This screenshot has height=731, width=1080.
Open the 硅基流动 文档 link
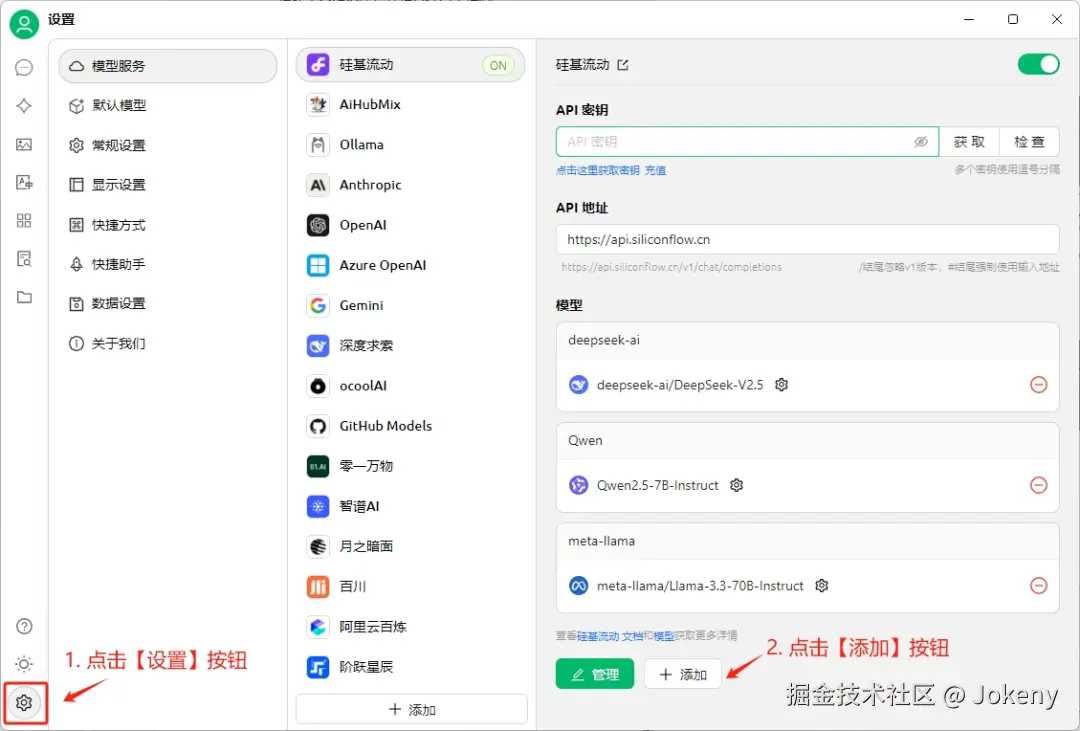click(x=610, y=636)
